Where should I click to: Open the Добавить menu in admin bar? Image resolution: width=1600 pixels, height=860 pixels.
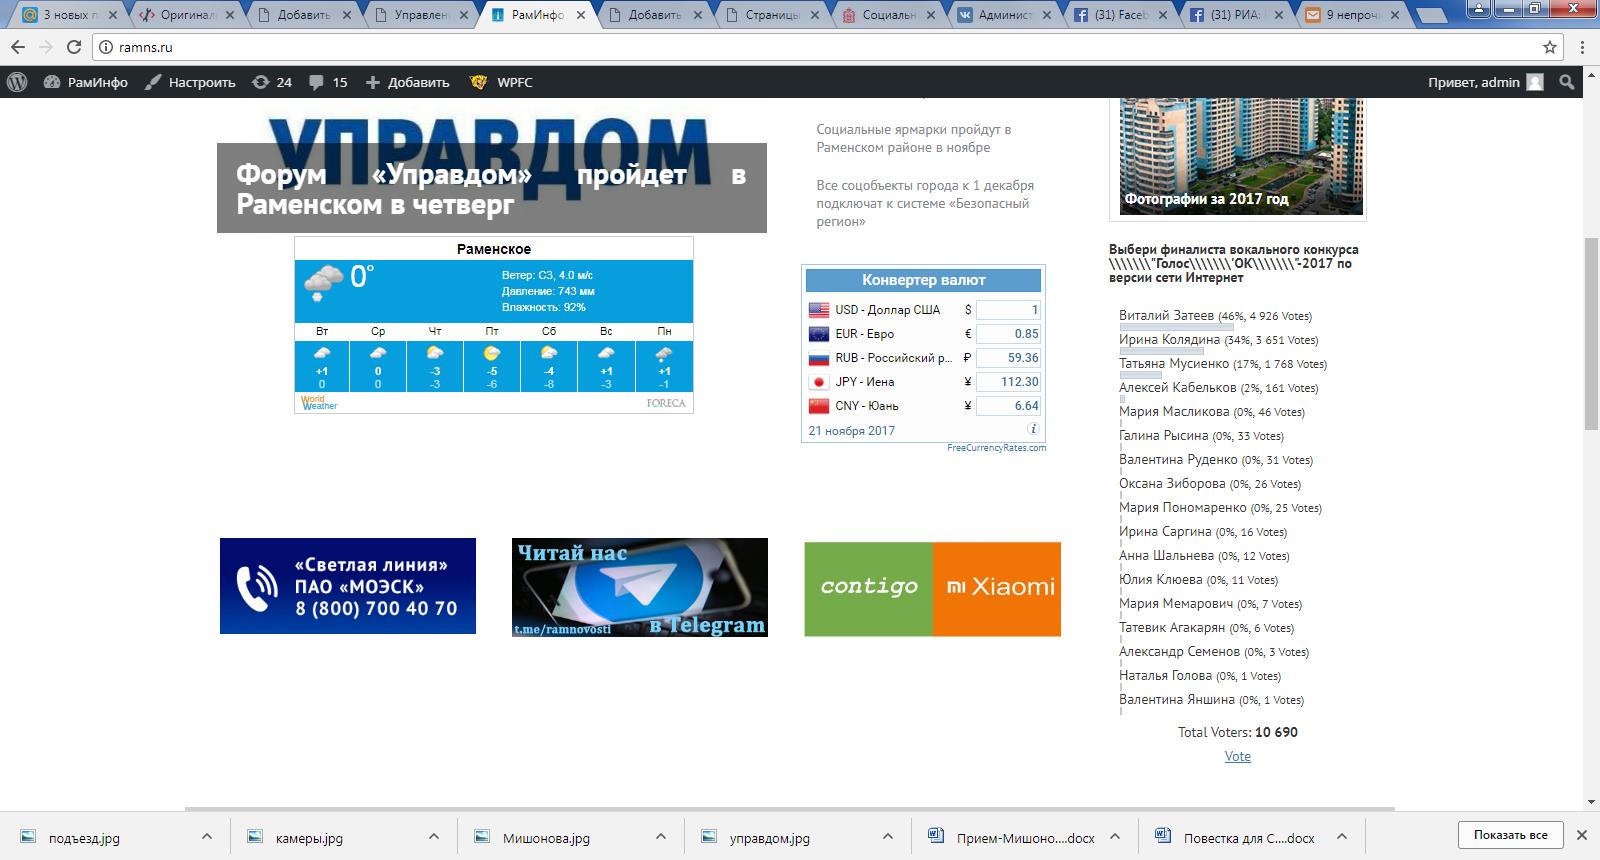(x=407, y=82)
